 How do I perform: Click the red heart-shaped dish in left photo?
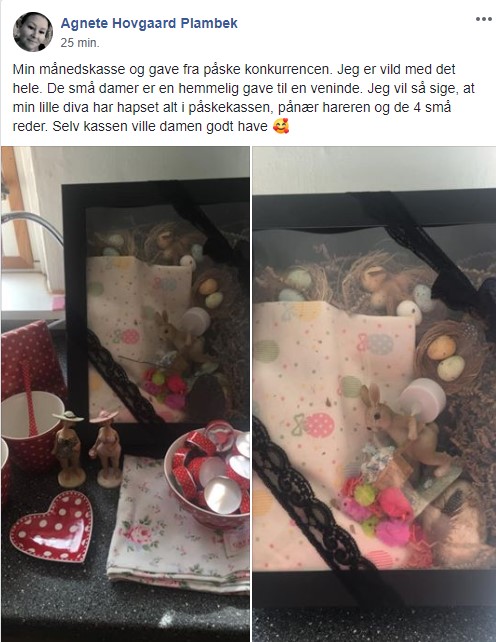52,526
